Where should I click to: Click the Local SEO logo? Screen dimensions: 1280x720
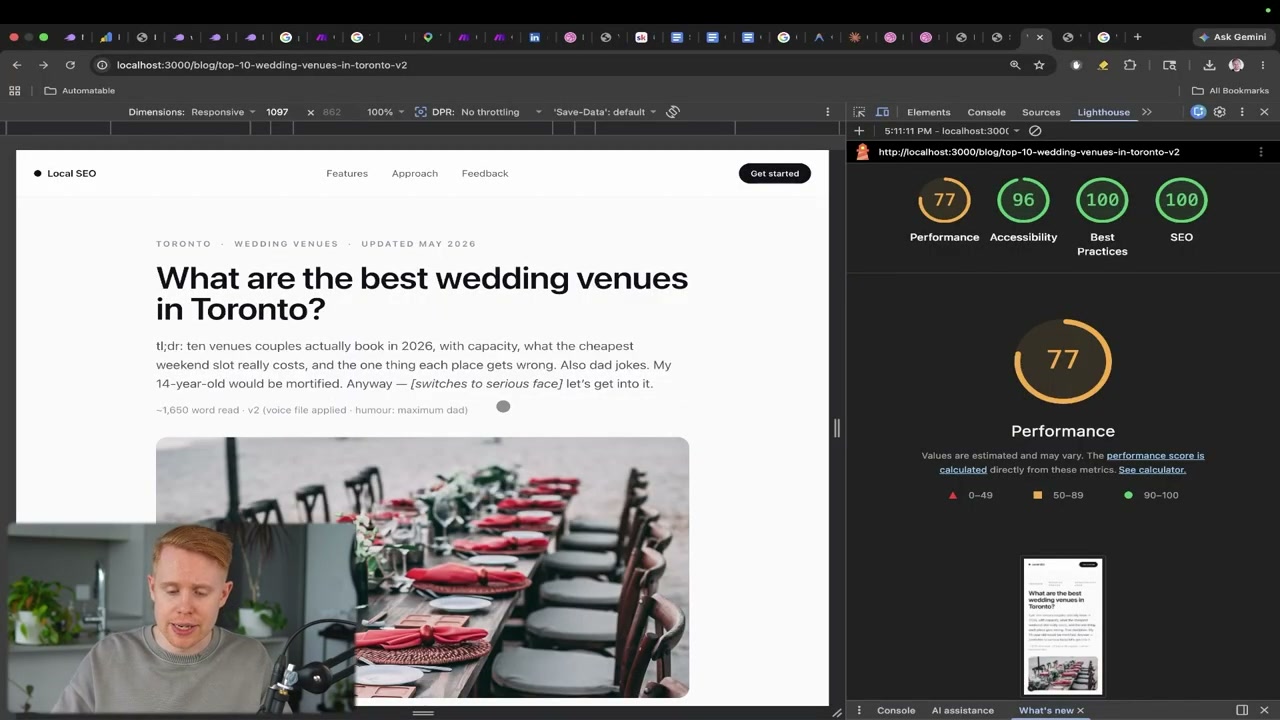(x=65, y=173)
